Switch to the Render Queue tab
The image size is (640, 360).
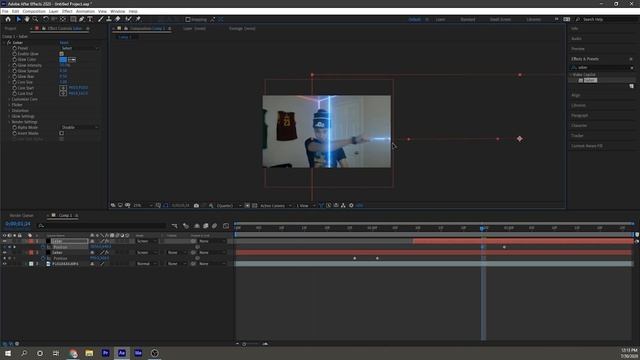tap(22, 216)
